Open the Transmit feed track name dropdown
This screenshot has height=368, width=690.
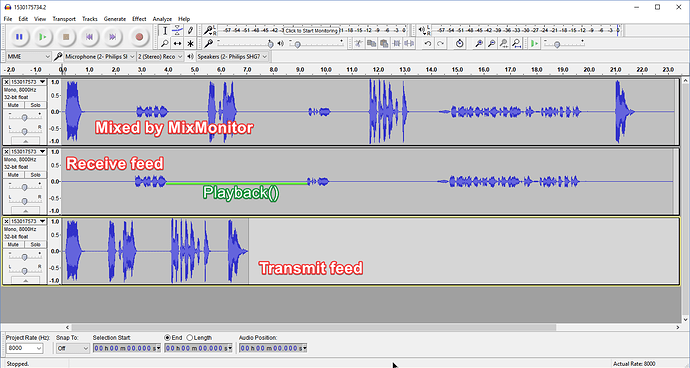click(x=29, y=221)
